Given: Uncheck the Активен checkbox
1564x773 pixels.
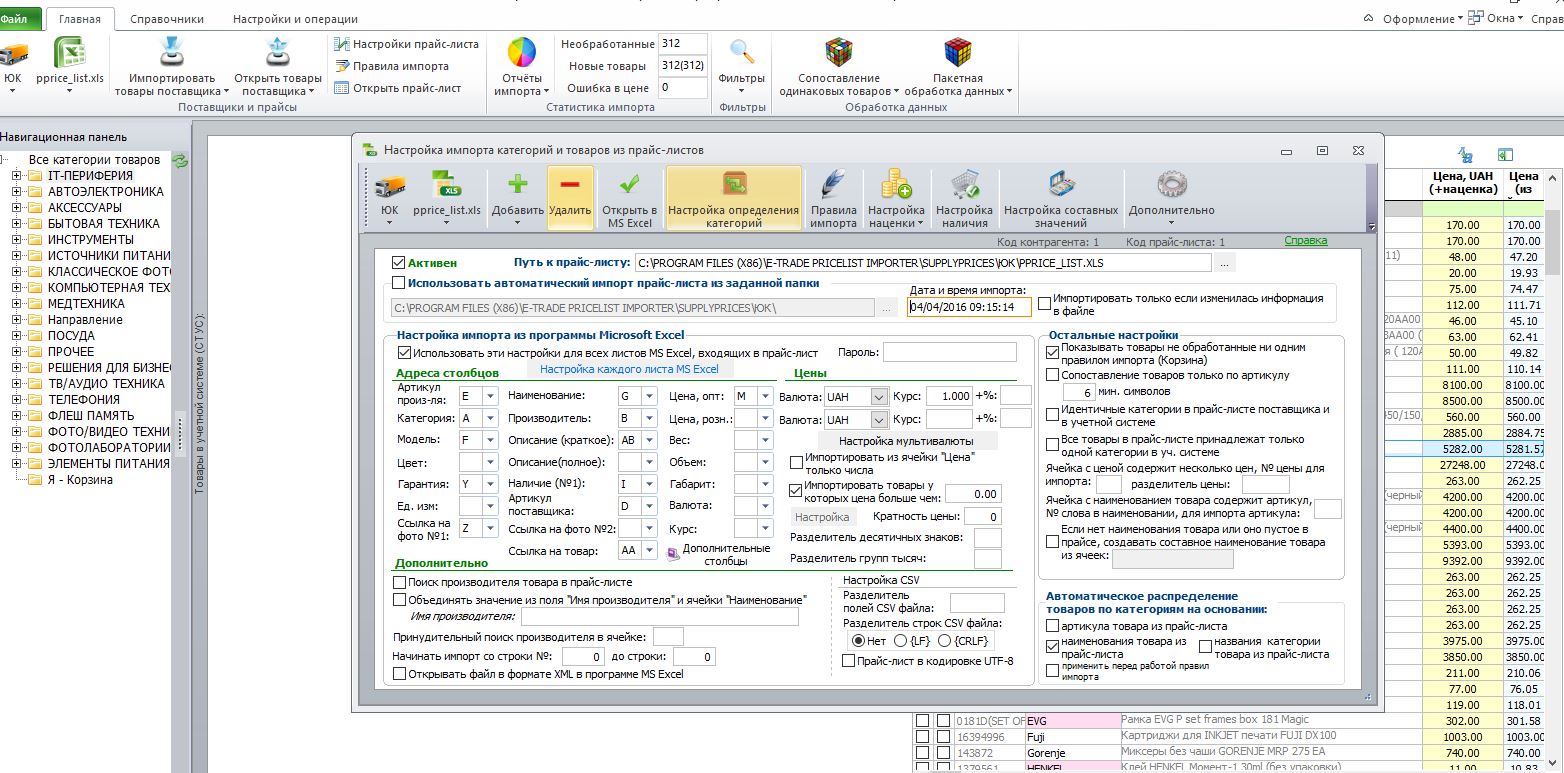Looking at the screenshot, I should (399, 263).
